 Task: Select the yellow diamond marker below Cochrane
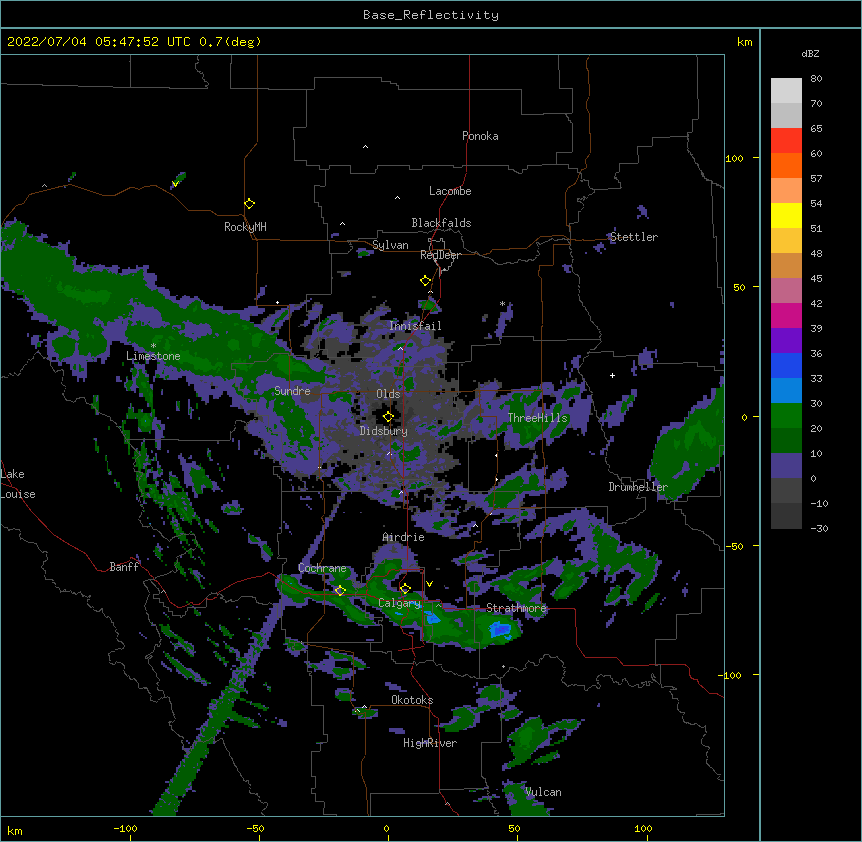tap(340, 591)
